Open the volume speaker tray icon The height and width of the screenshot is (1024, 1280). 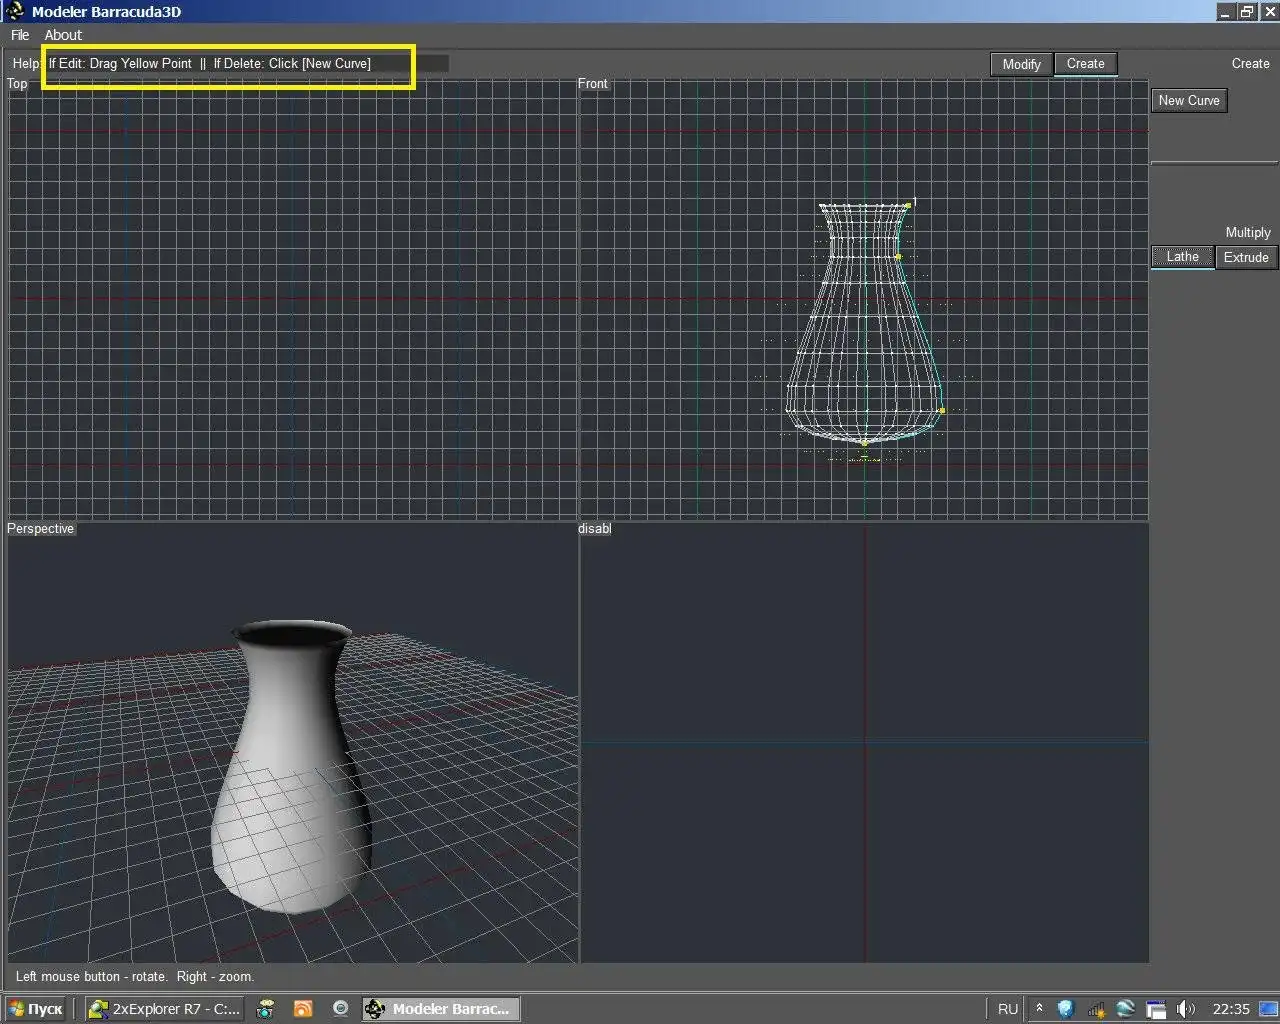1186,1009
